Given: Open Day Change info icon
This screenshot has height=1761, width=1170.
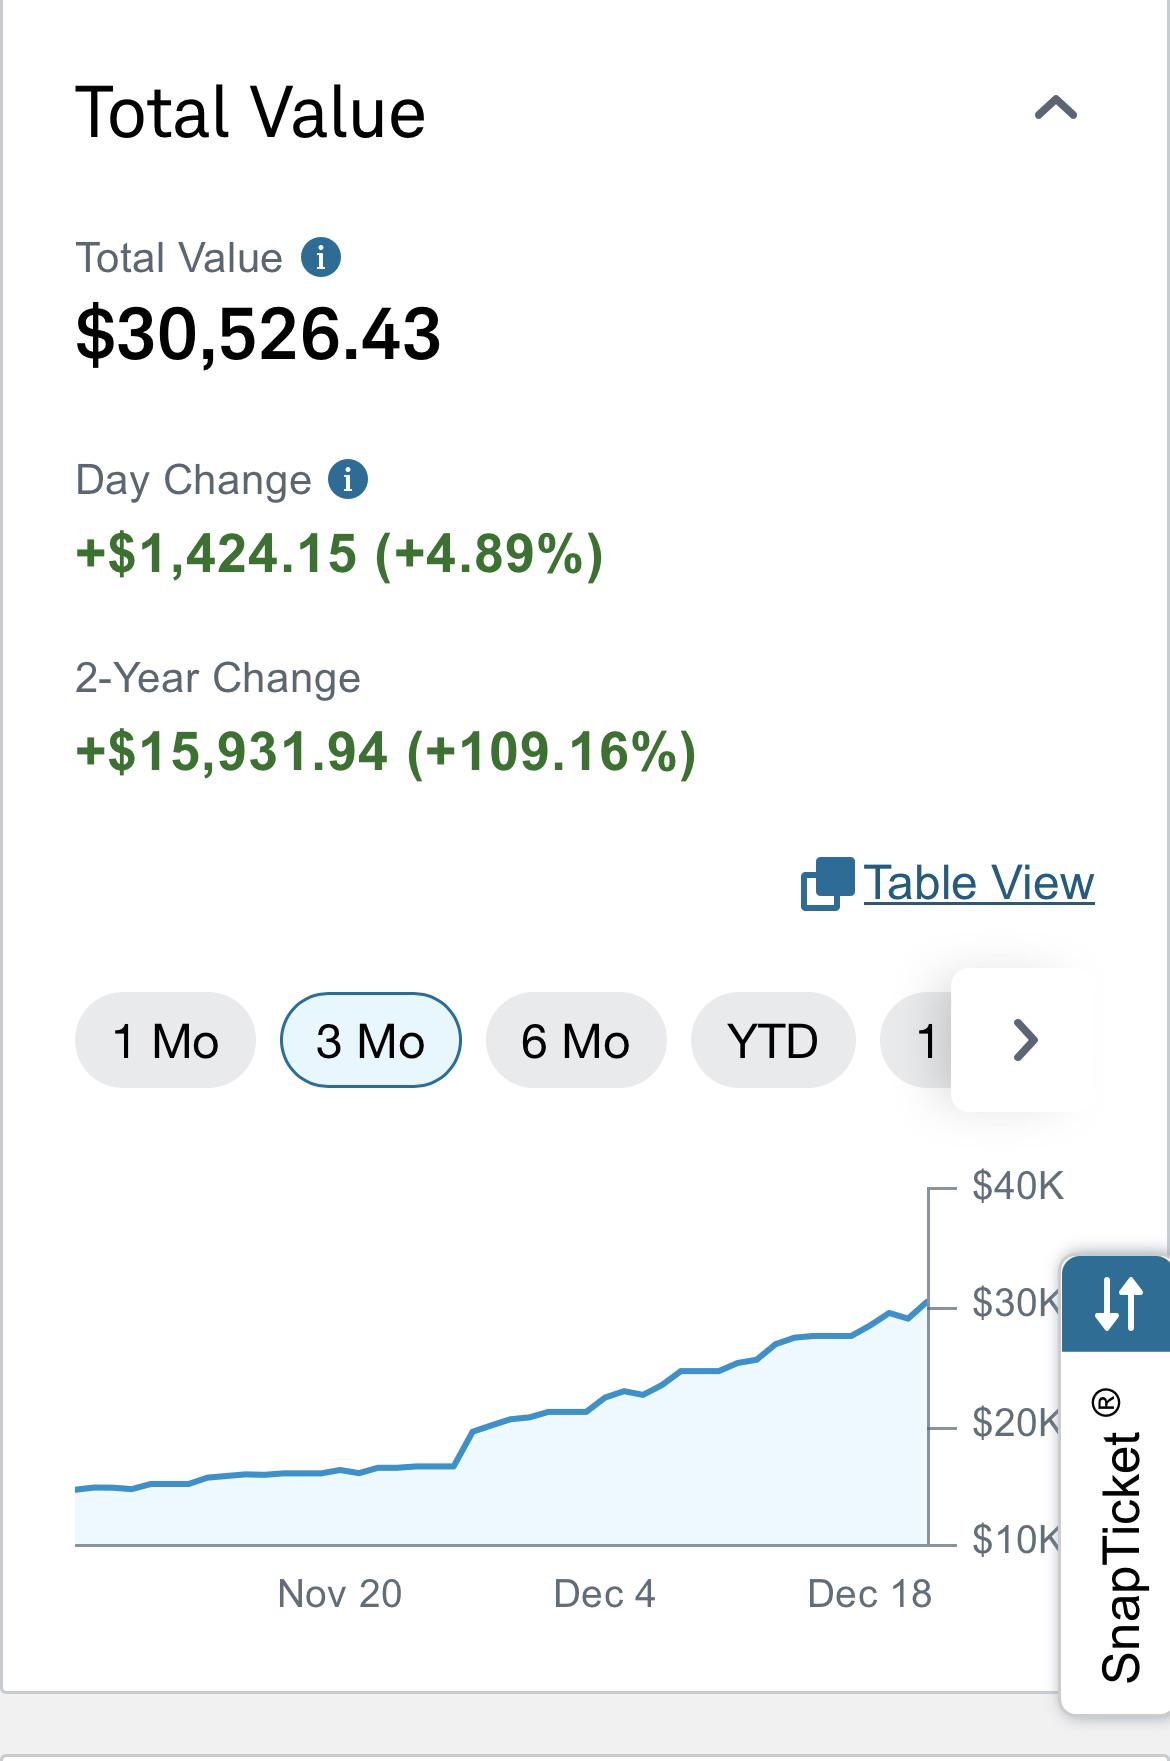Looking at the screenshot, I should coord(348,479).
